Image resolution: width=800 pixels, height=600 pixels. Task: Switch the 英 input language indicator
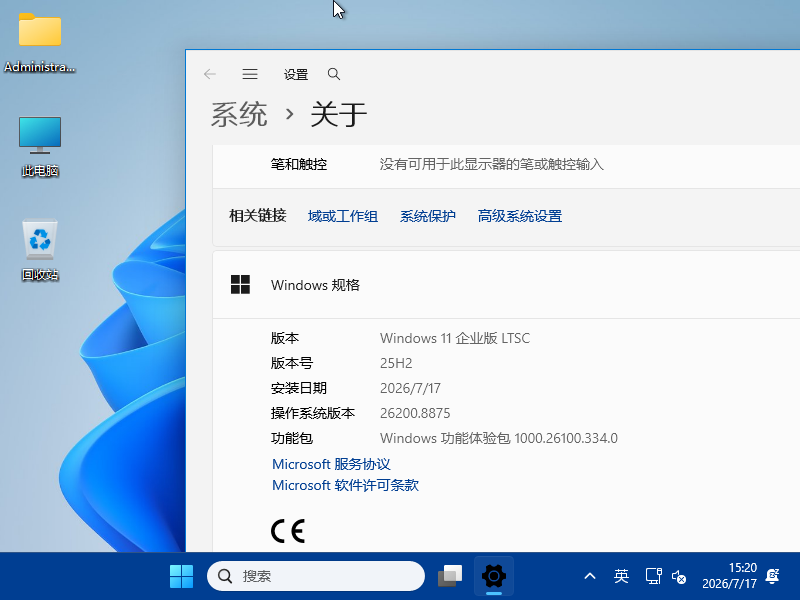(x=621, y=576)
